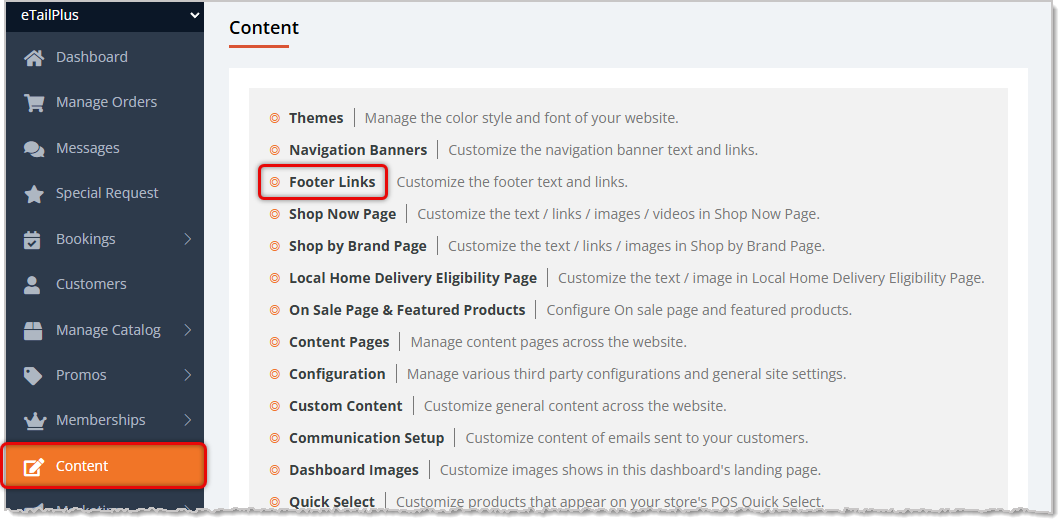Click text 'Customize the navigation banner text and links.'
The image size is (1063, 526).
(x=603, y=150)
